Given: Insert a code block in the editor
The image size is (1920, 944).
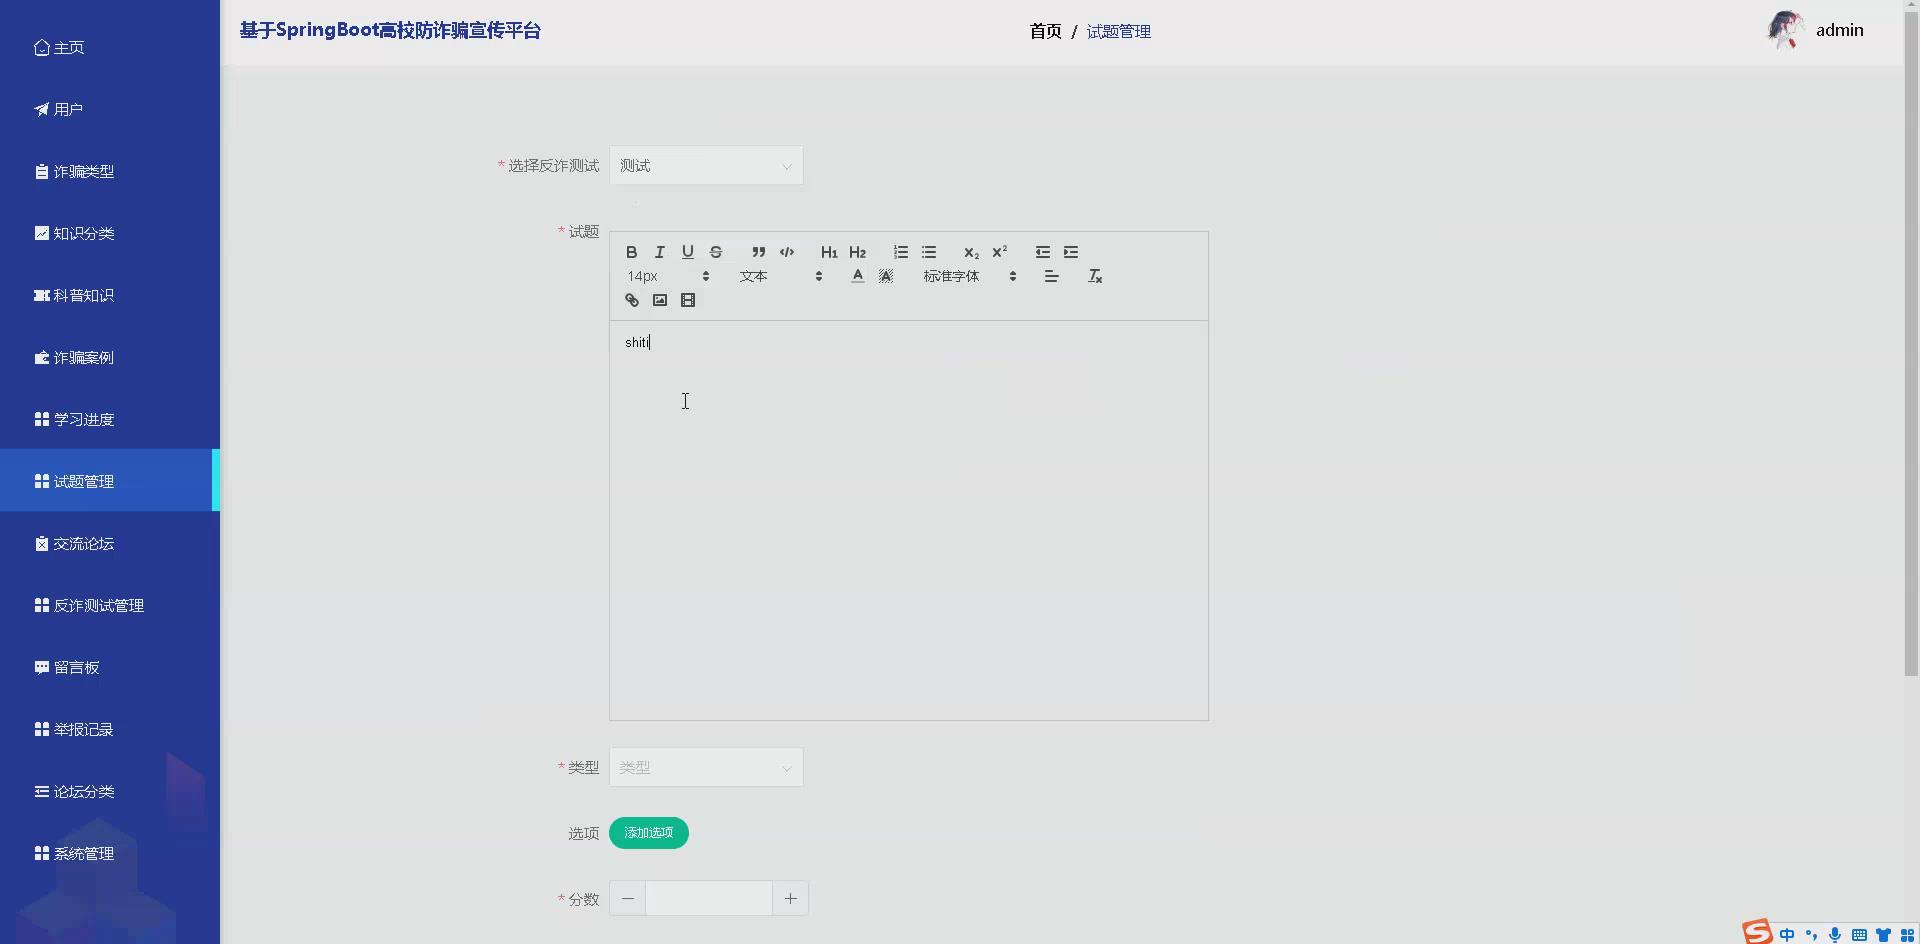Looking at the screenshot, I should point(786,252).
